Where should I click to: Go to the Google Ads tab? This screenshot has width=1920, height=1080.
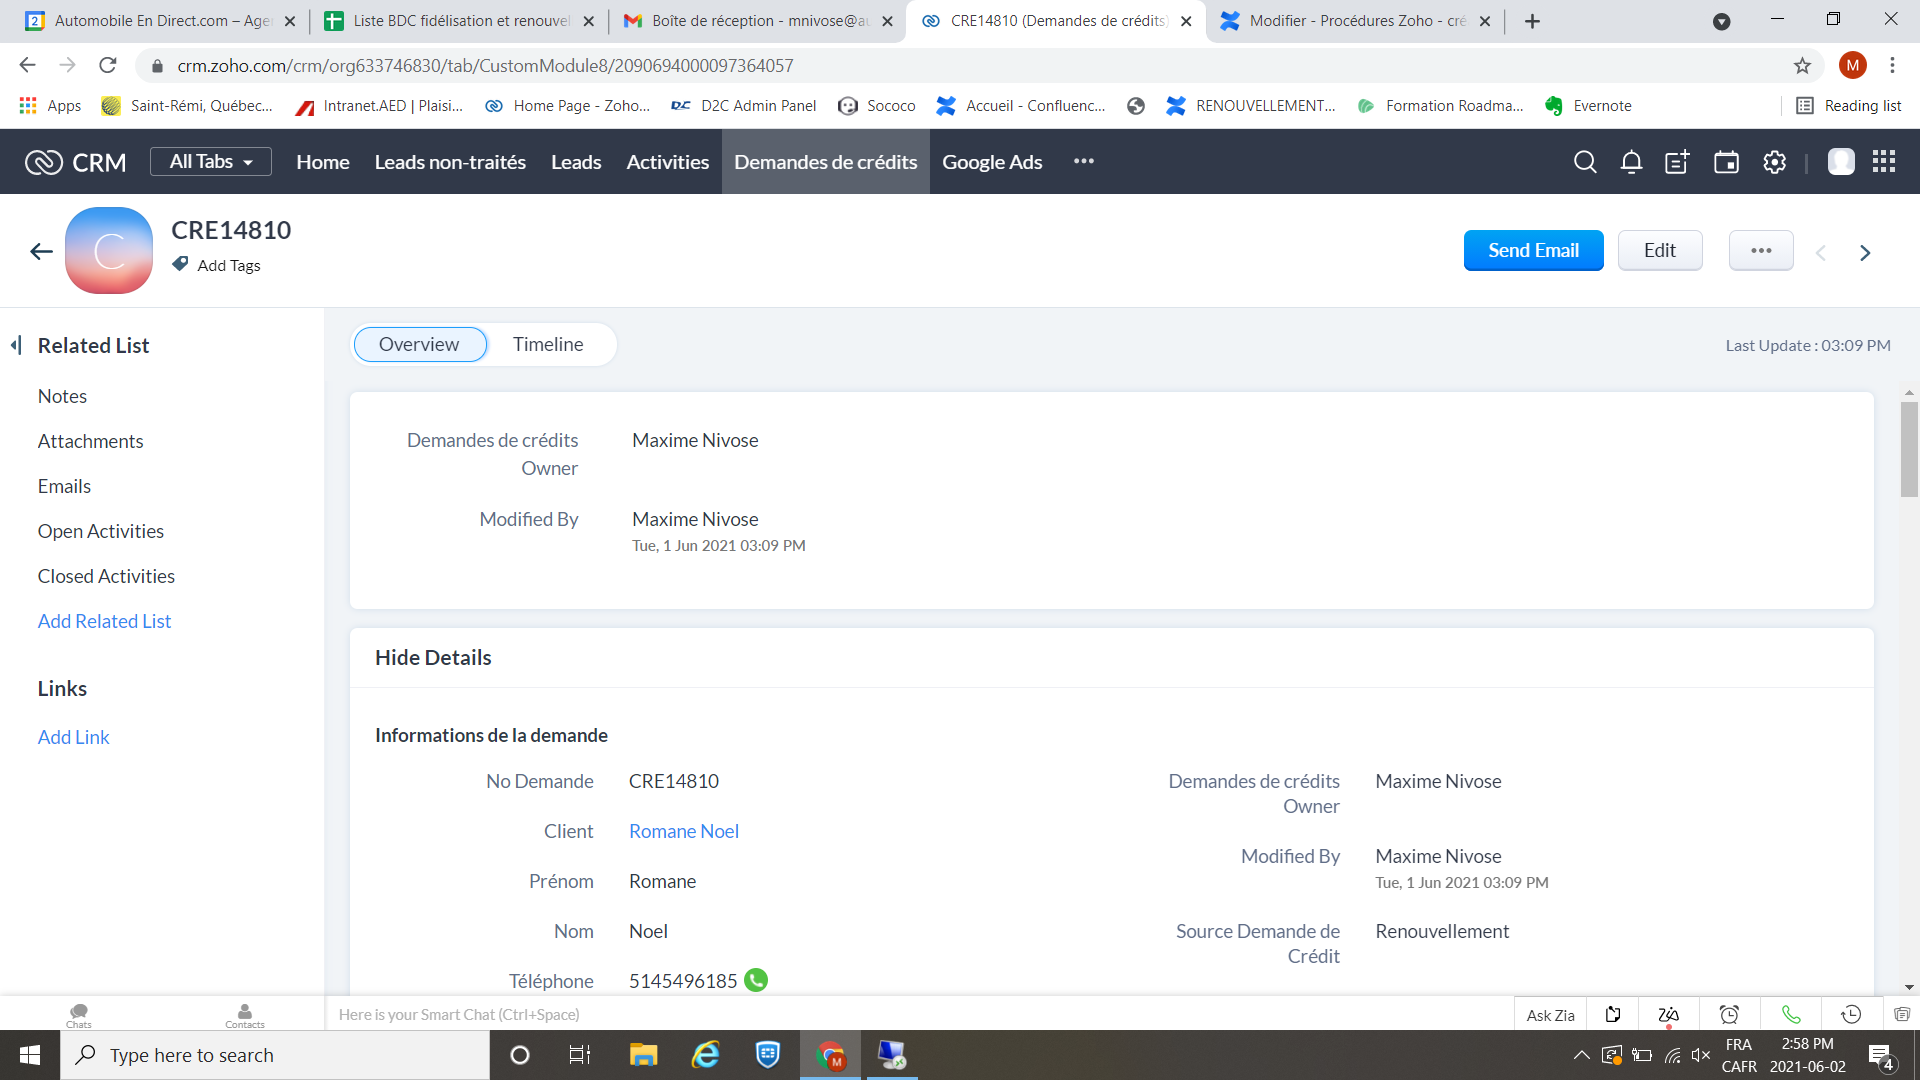pyautogui.click(x=992, y=162)
